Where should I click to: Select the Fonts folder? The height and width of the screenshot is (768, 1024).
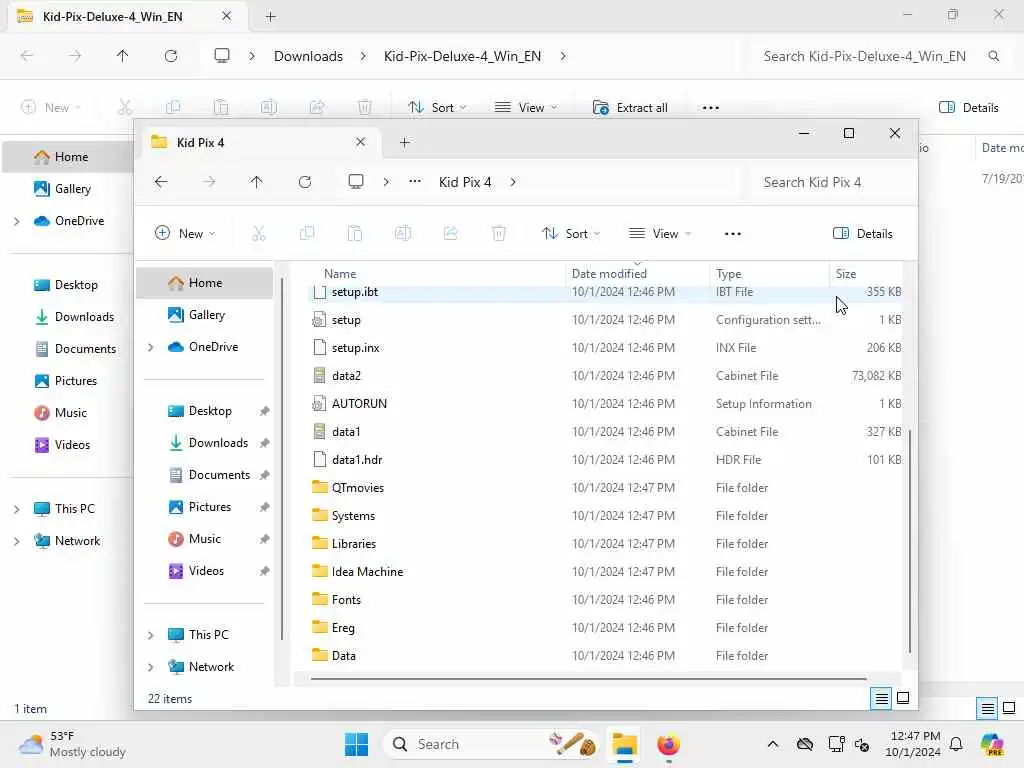pos(604,600)
